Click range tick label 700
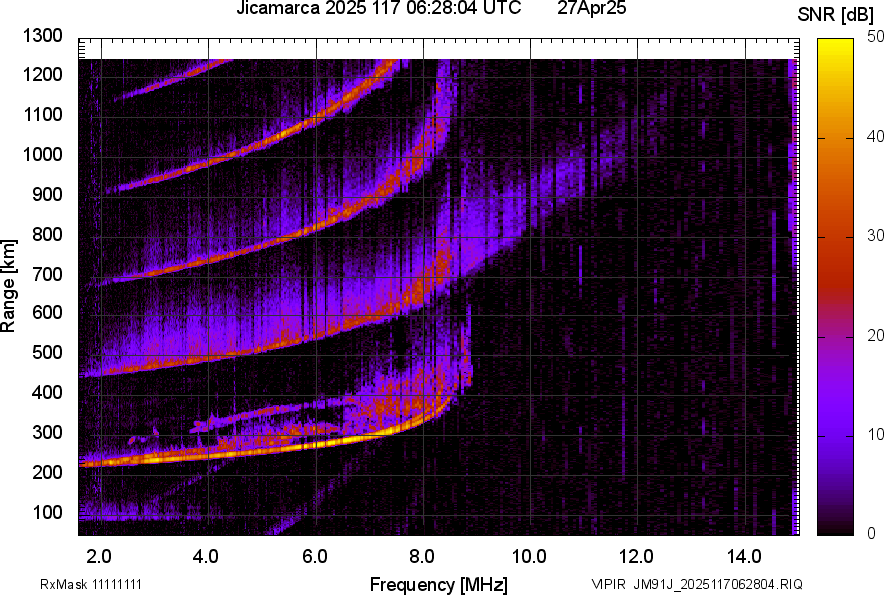 pyautogui.click(x=47, y=274)
